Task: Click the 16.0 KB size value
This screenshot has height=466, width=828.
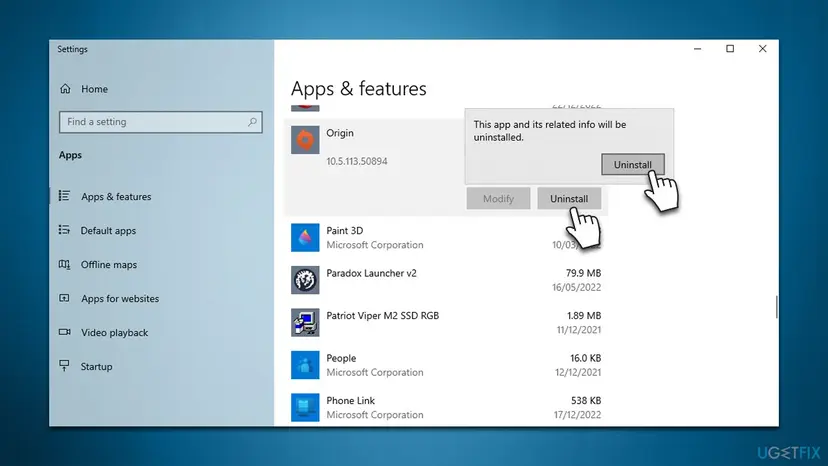Action: (585, 358)
